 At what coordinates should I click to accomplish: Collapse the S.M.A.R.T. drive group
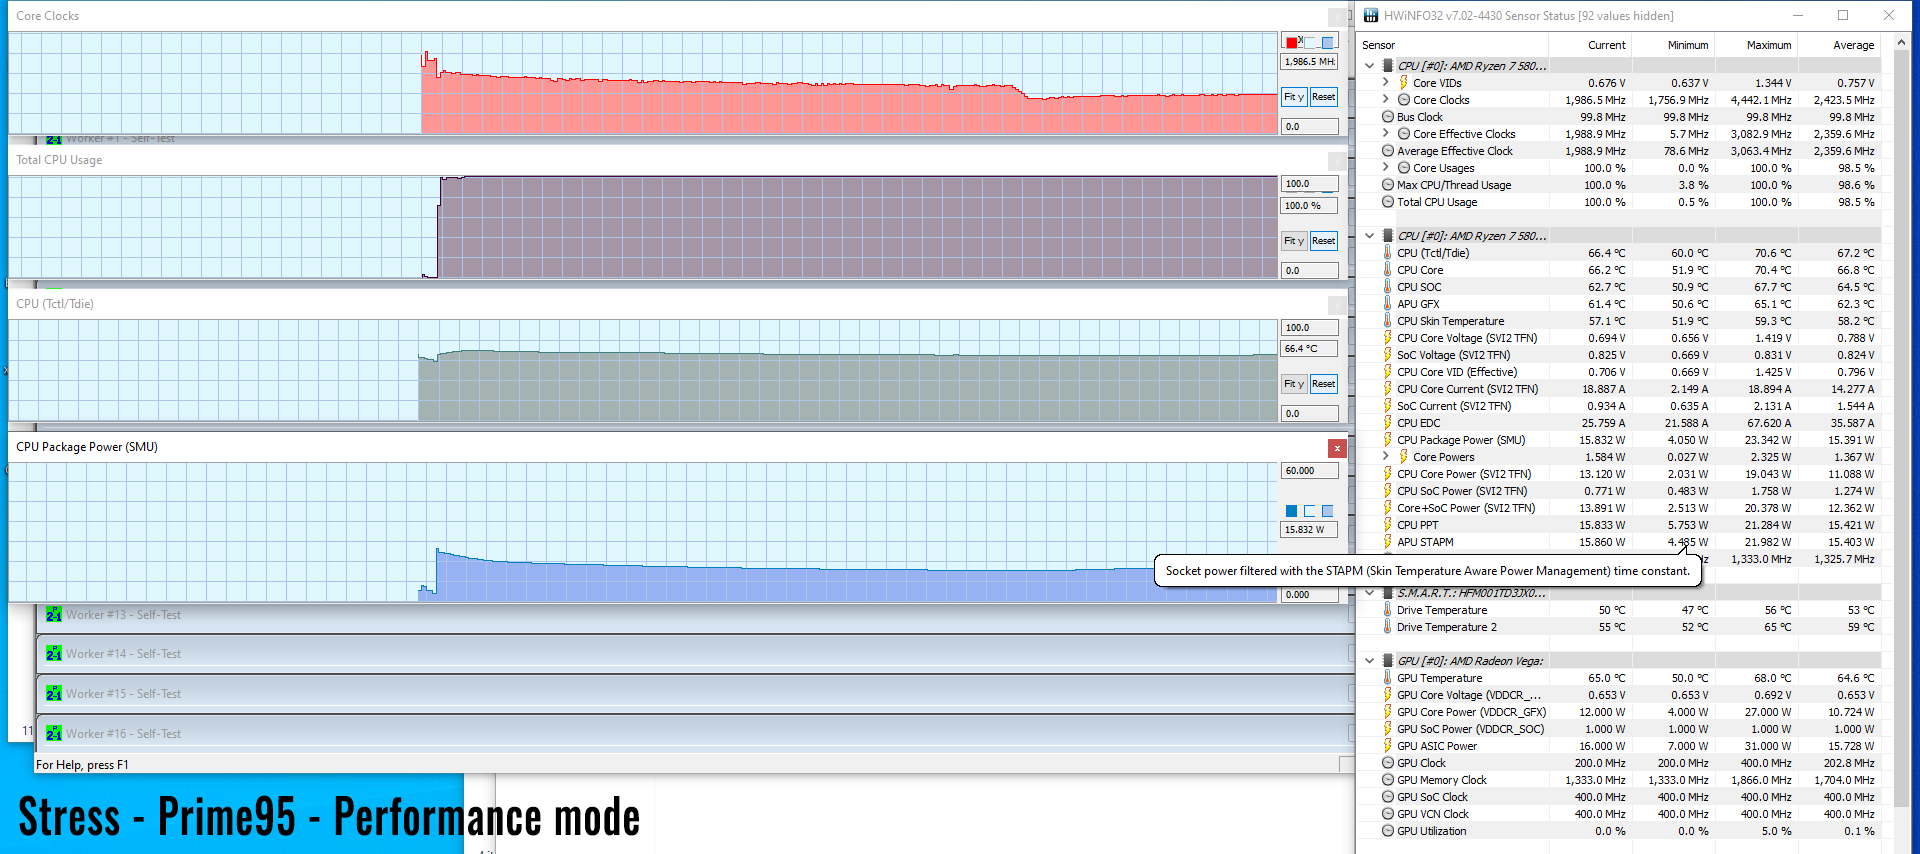coord(1370,593)
